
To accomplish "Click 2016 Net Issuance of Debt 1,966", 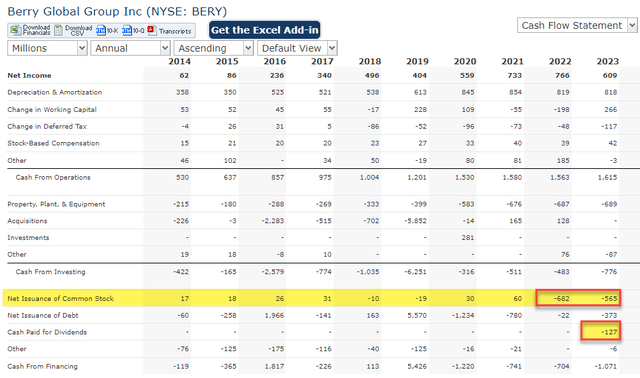I will click(274, 315).
